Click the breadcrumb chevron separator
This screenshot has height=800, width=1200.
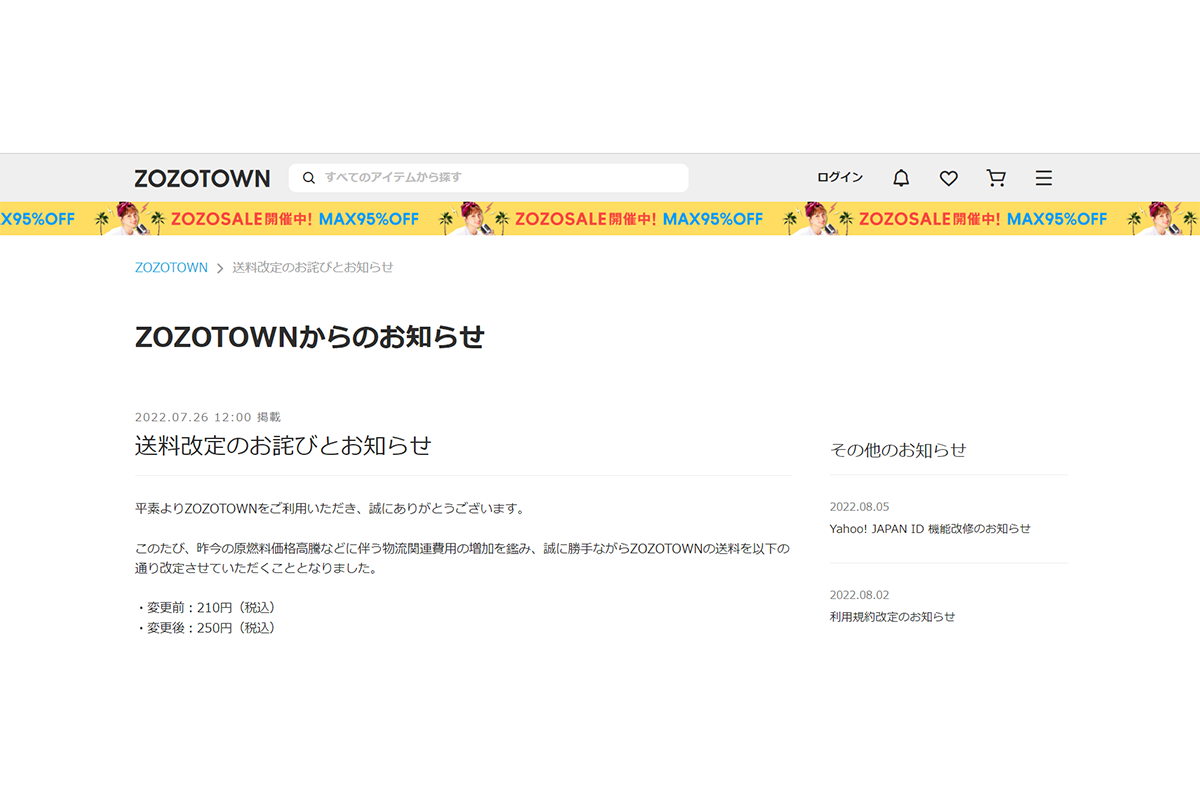pyautogui.click(x=220, y=268)
